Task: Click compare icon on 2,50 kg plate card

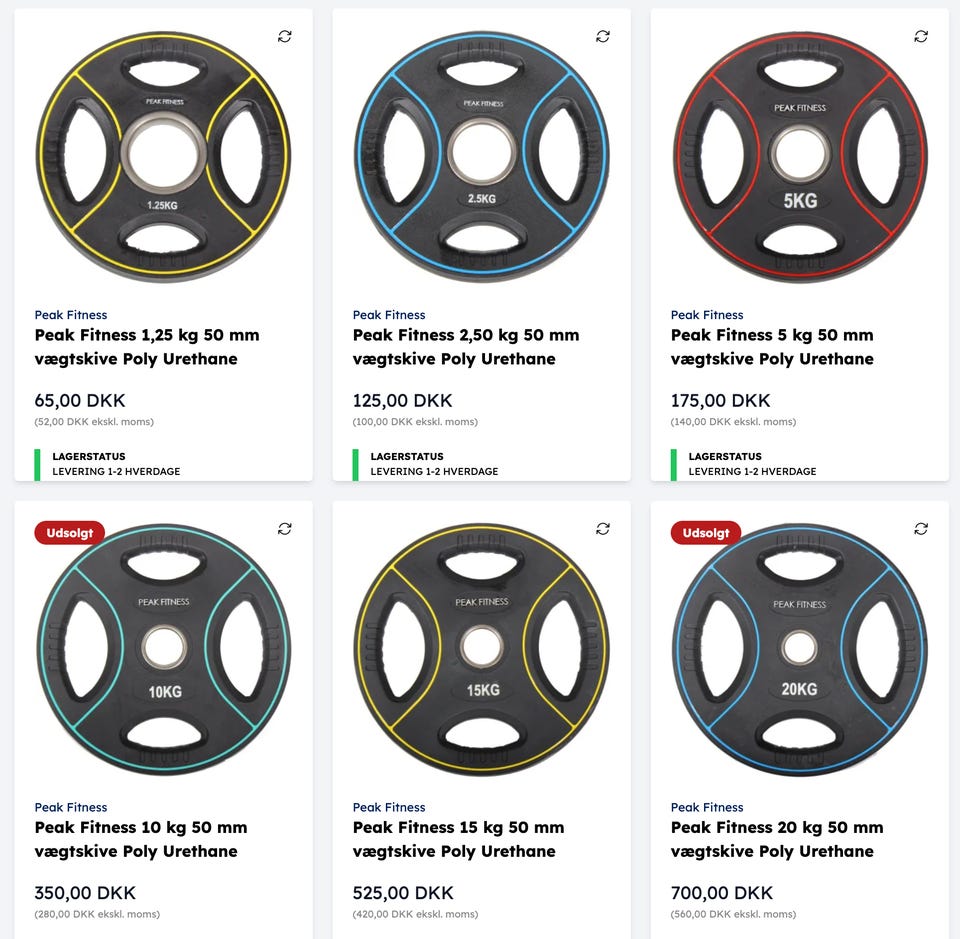Action: 603,36
